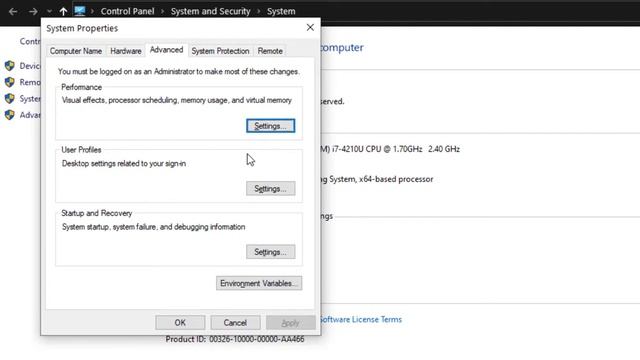The image size is (640, 360).
Task: Open Control Panel Home sidebar link
Action: point(30,41)
